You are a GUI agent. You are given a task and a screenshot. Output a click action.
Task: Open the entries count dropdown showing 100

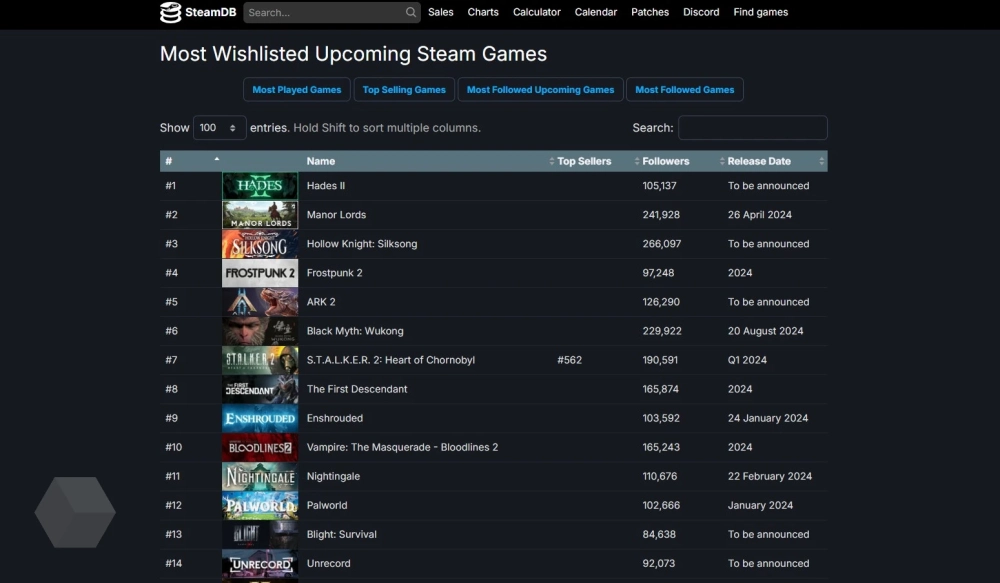219,128
